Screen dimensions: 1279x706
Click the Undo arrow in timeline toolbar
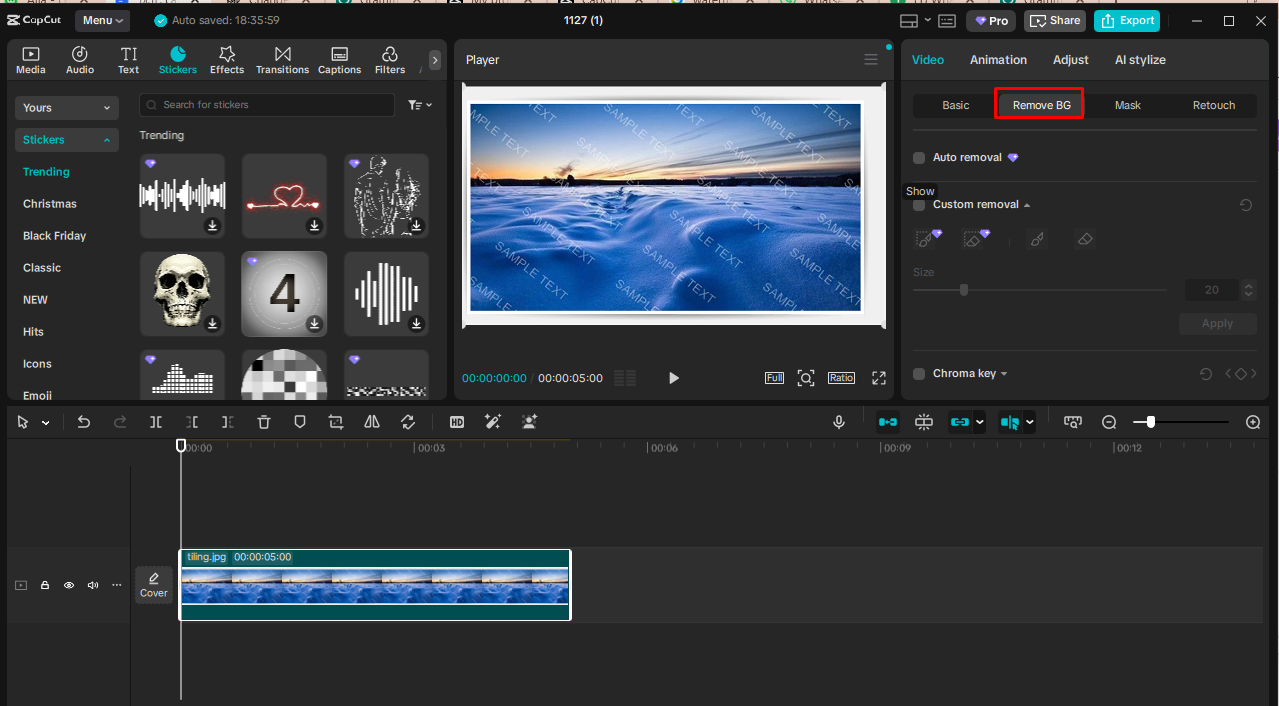click(x=84, y=422)
